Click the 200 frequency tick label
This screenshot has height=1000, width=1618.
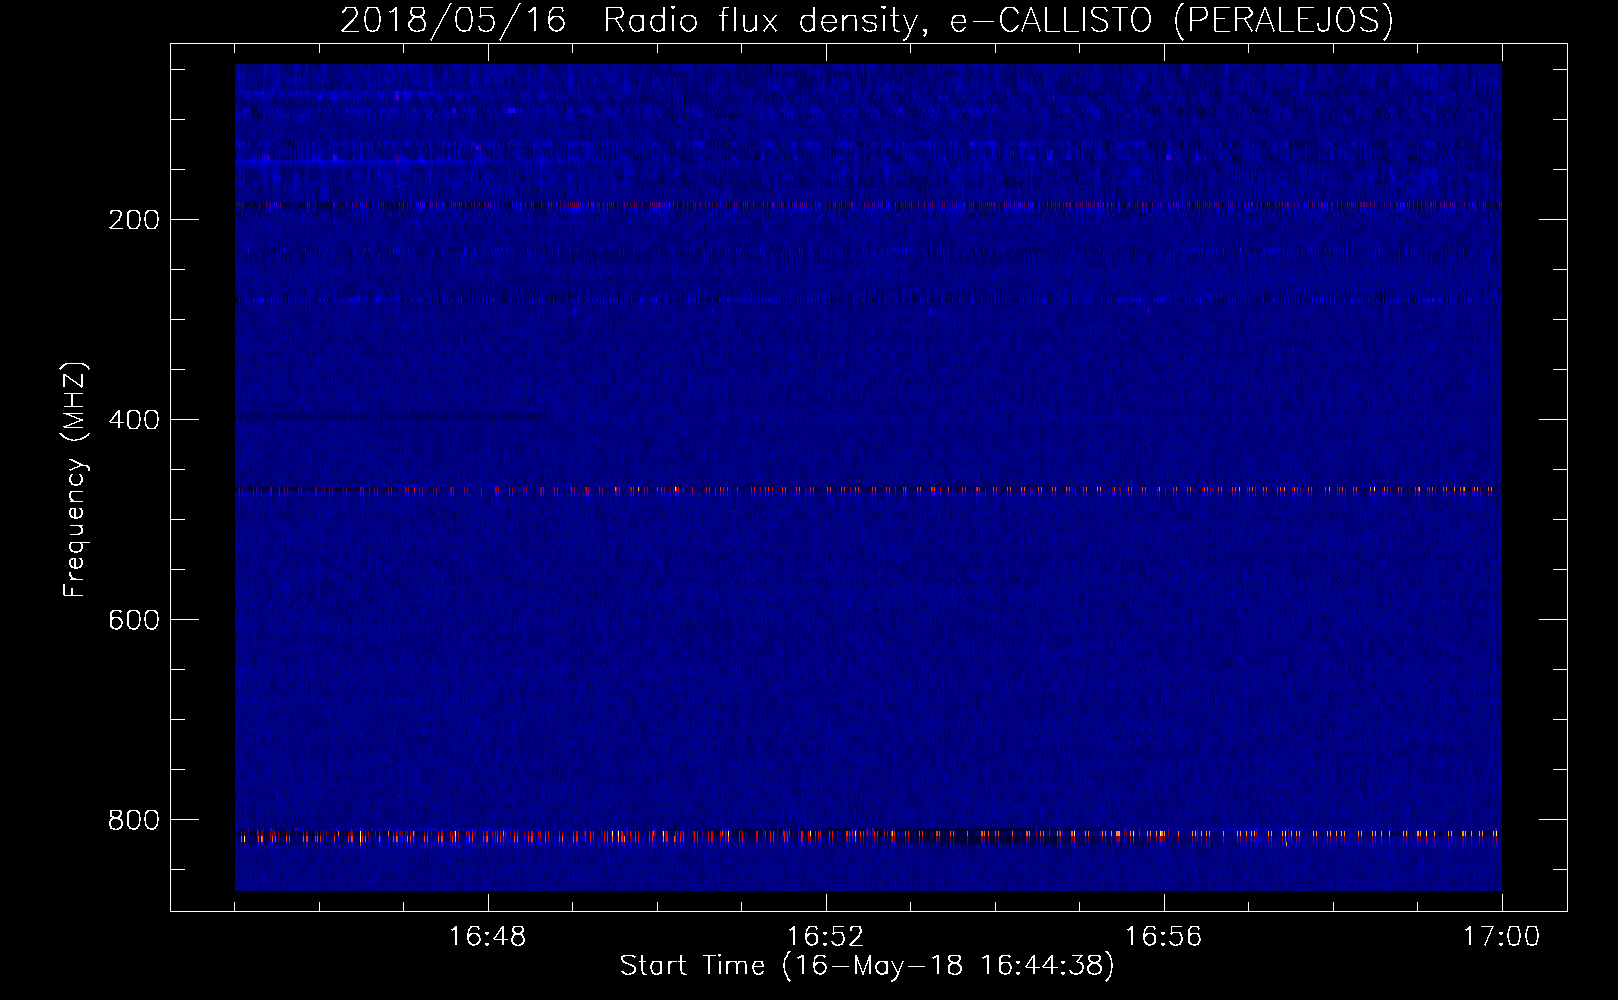point(134,220)
